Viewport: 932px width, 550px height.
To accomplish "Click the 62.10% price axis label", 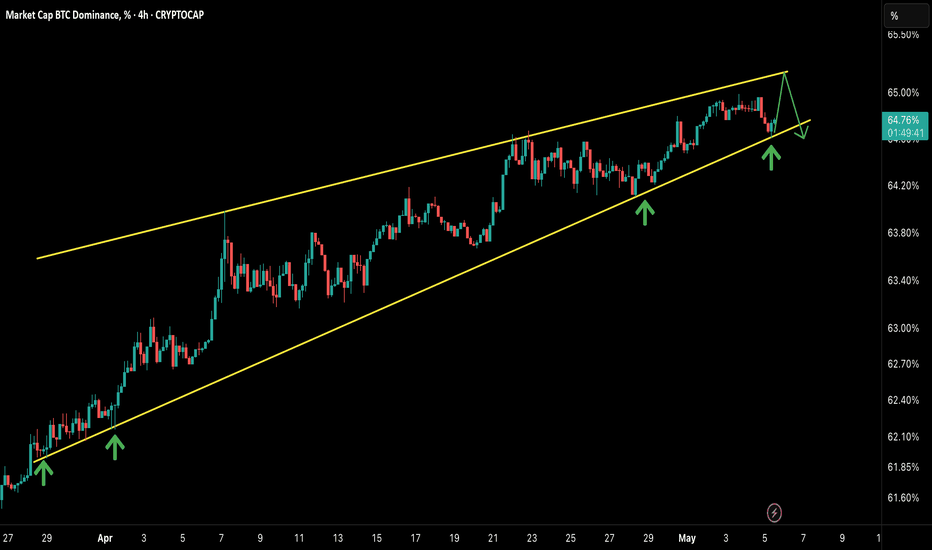I will click(903, 437).
